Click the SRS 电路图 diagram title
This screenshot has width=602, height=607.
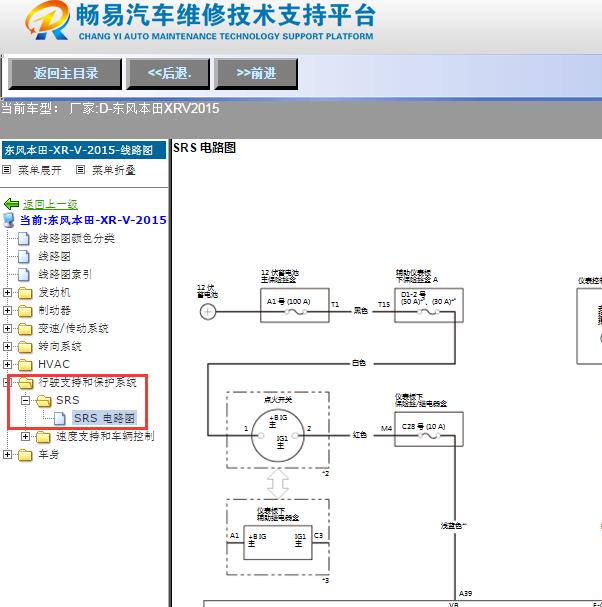(204, 148)
